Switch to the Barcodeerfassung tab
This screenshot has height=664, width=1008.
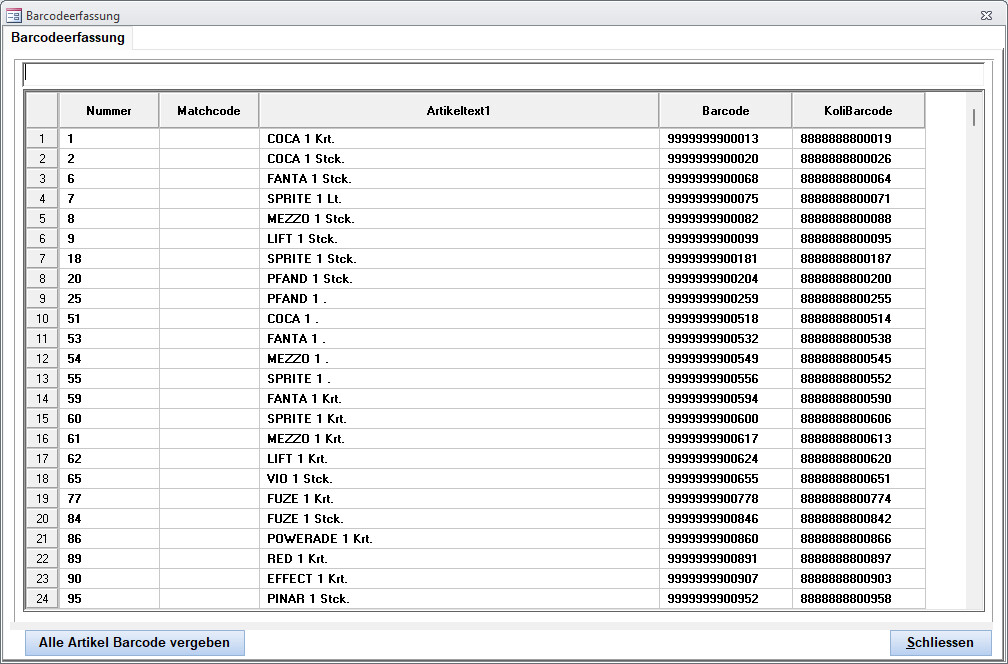(x=68, y=38)
